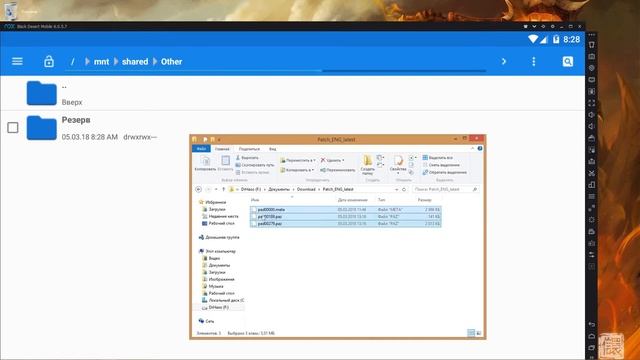Open Музыка in Explorer sidebar
This screenshot has height=360, width=640.
pos(213,287)
